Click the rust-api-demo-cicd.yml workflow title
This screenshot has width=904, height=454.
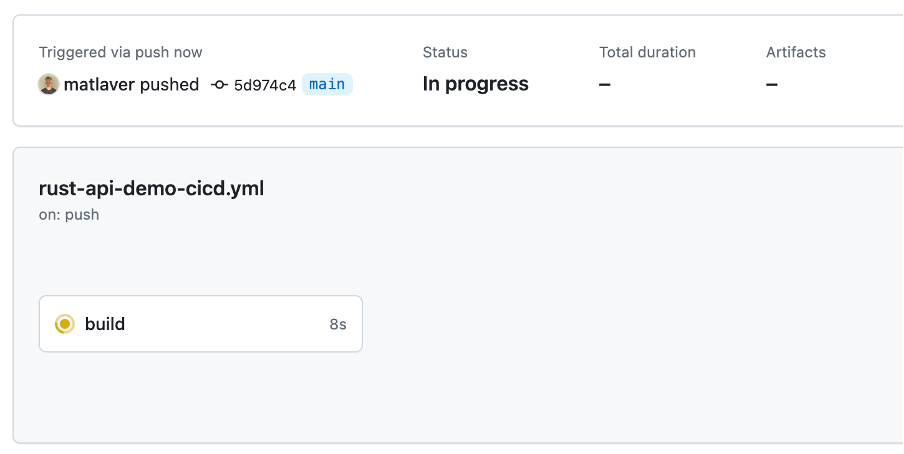point(151,189)
